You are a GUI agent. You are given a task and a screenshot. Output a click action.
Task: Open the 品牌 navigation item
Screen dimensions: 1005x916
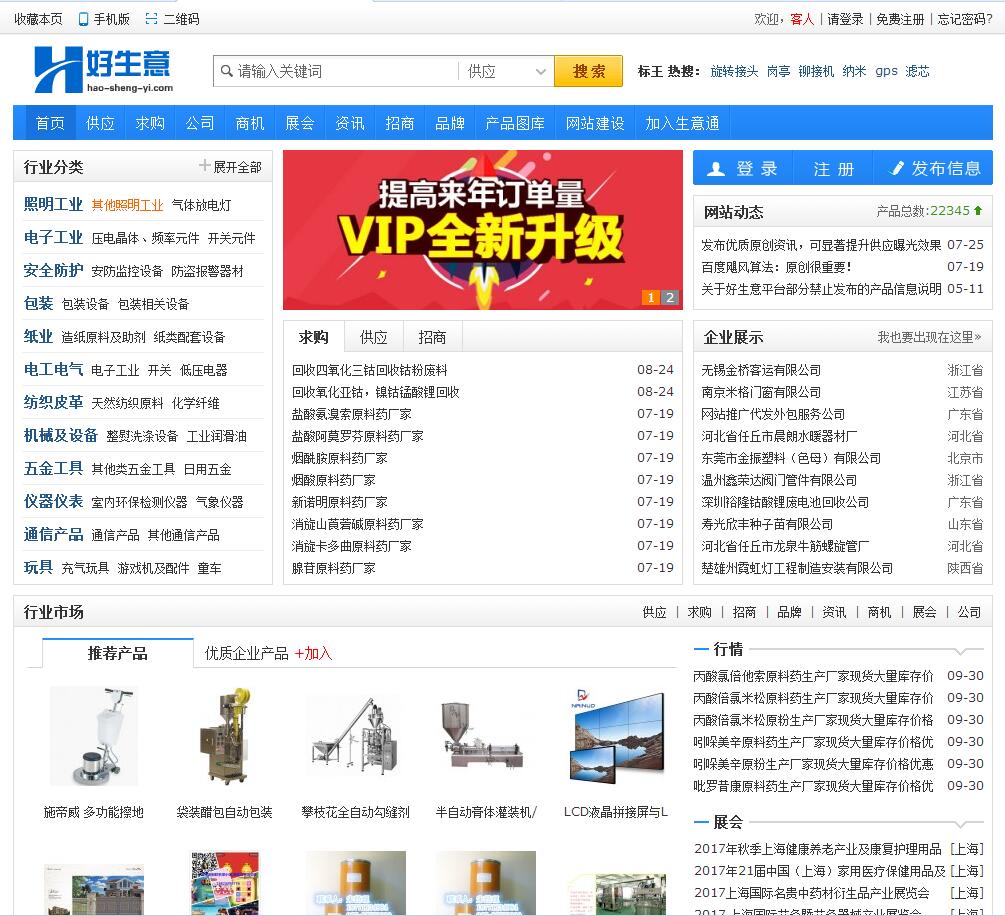(x=449, y=123)
